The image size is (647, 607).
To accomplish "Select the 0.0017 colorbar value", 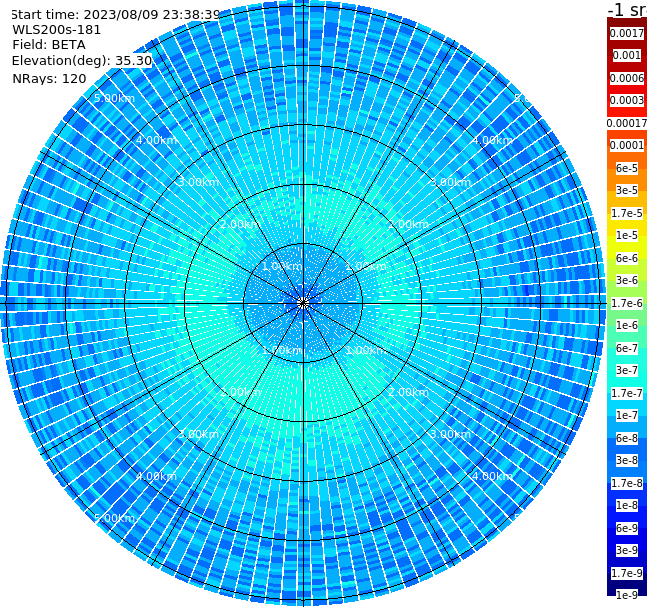I will [x=627, y=33].
